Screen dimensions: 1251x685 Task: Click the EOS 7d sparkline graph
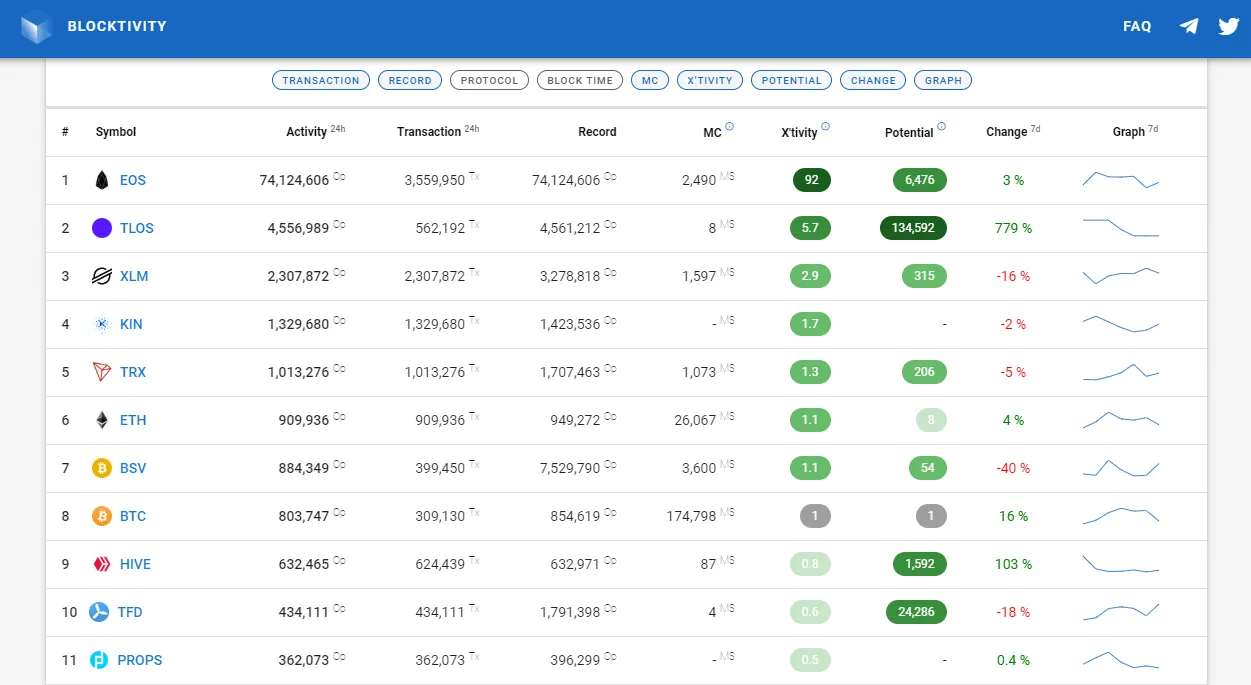1121,180
